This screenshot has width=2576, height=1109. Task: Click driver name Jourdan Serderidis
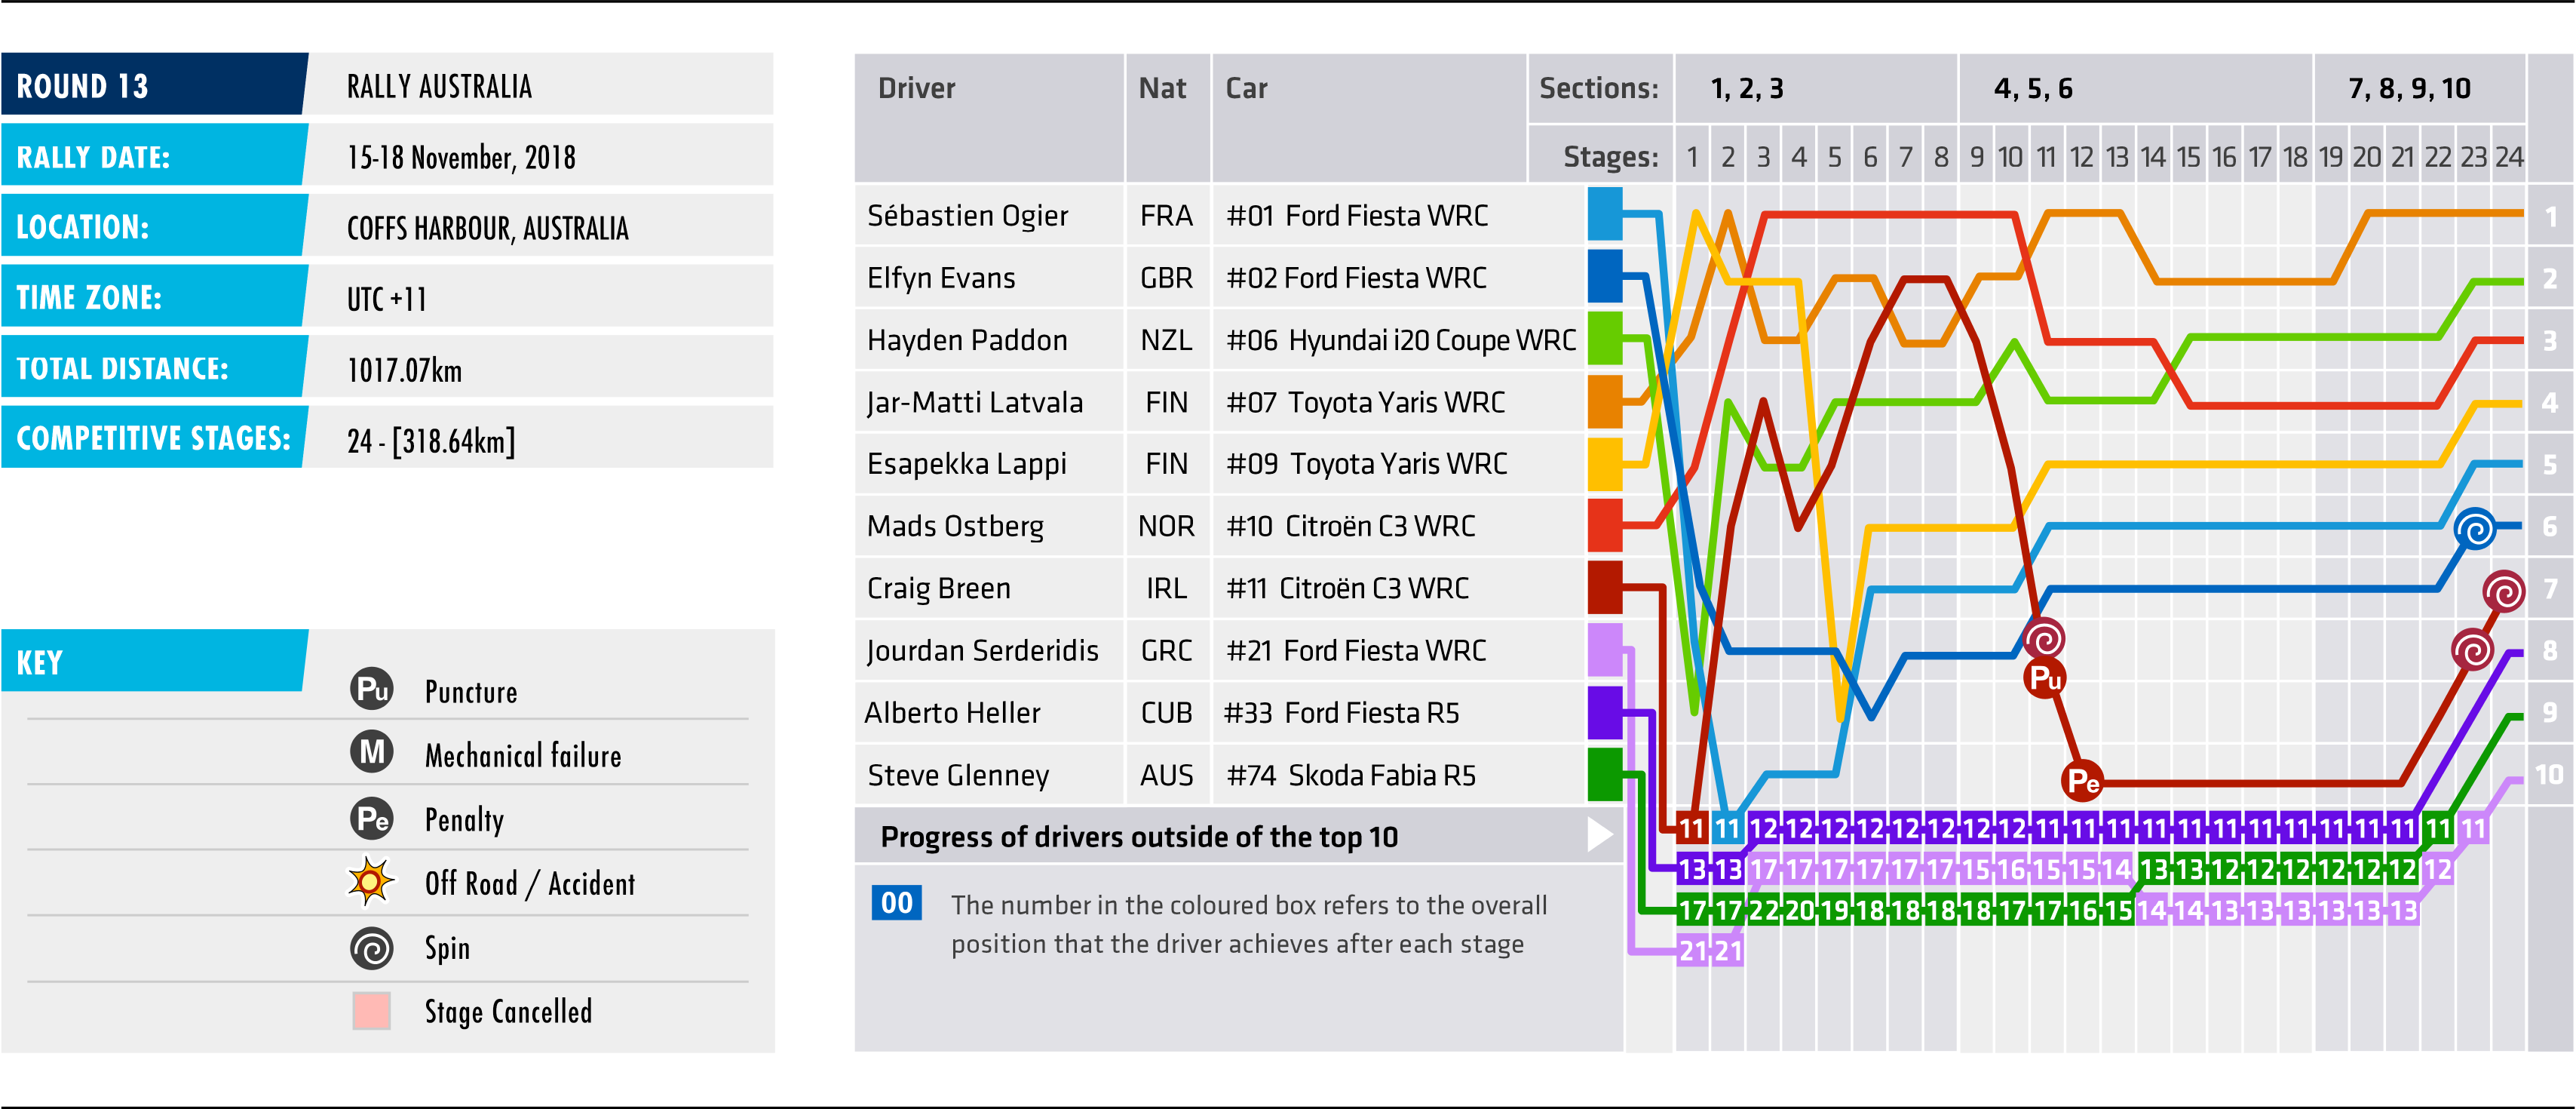click(x=983, y=651)
